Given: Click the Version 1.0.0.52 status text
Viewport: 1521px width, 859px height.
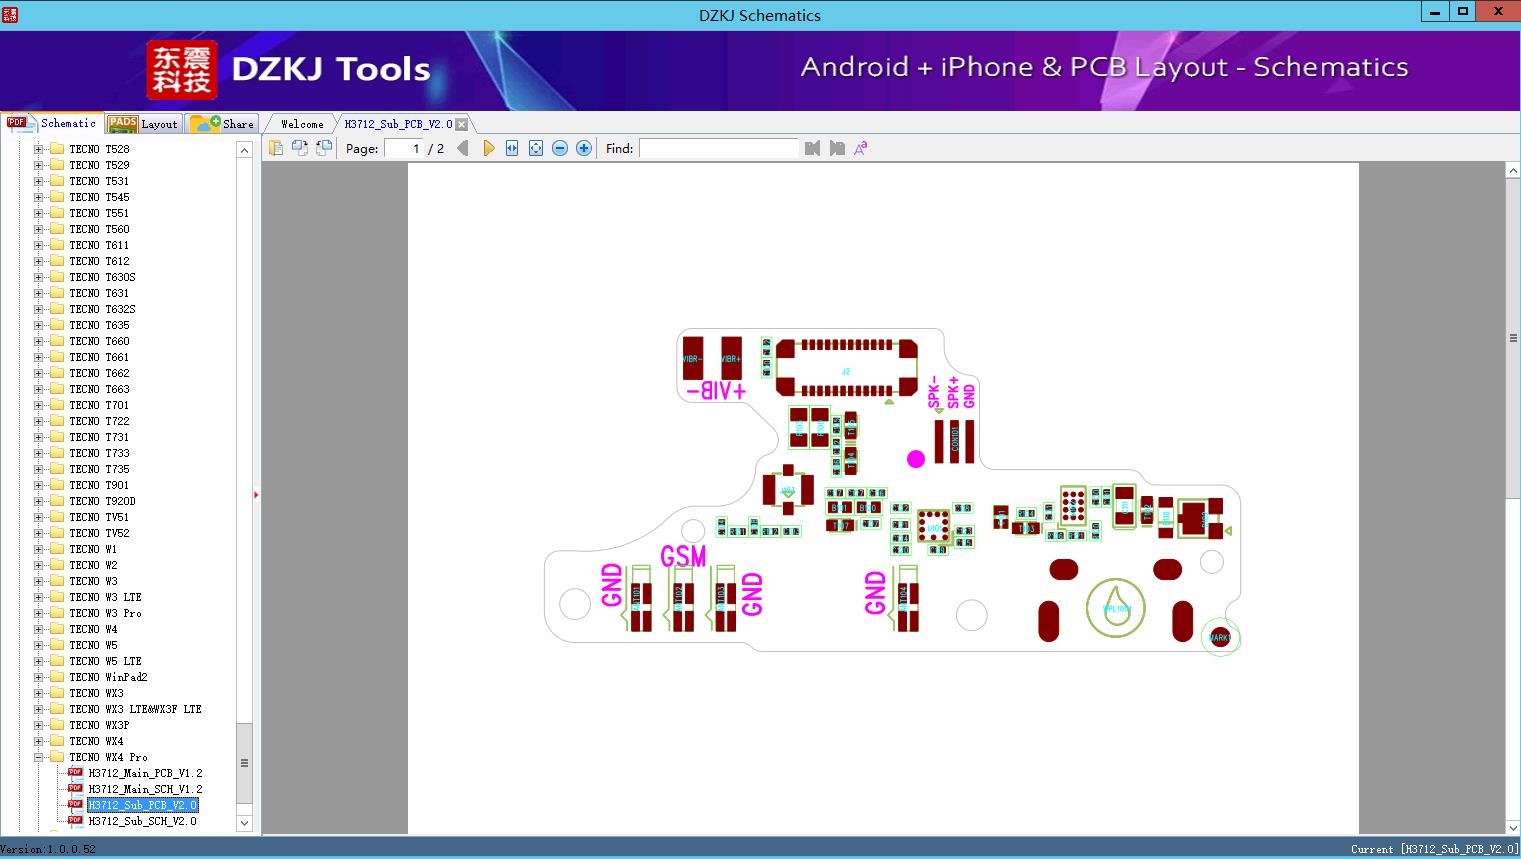Looking at the screenshot, I should tap(48, 849).
